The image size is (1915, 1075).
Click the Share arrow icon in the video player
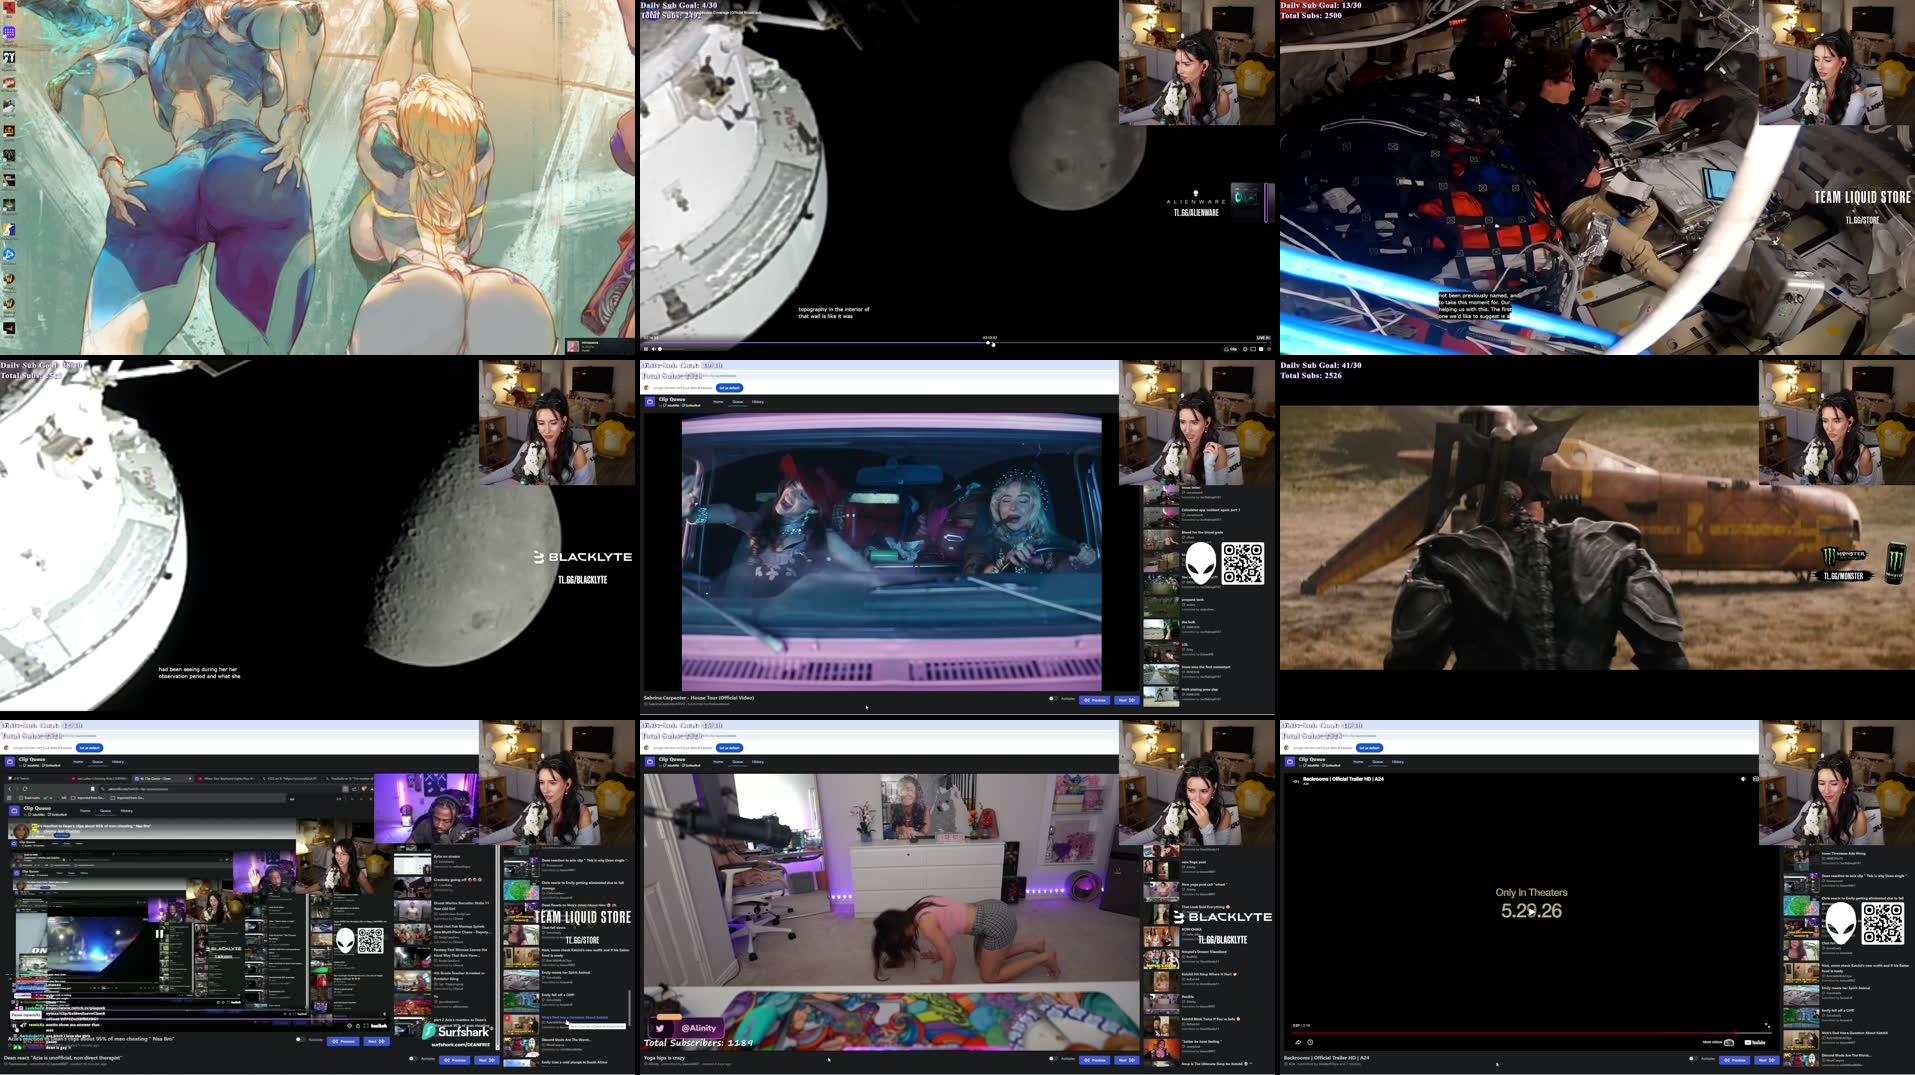[1299, 1043]
